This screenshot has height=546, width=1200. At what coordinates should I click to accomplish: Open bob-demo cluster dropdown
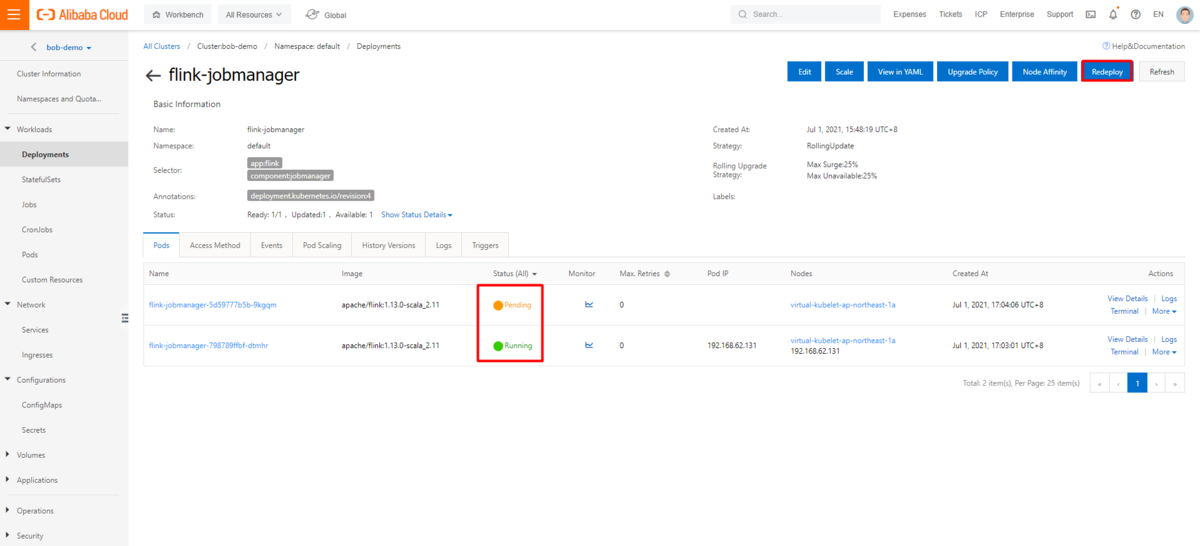click(69, 47)
